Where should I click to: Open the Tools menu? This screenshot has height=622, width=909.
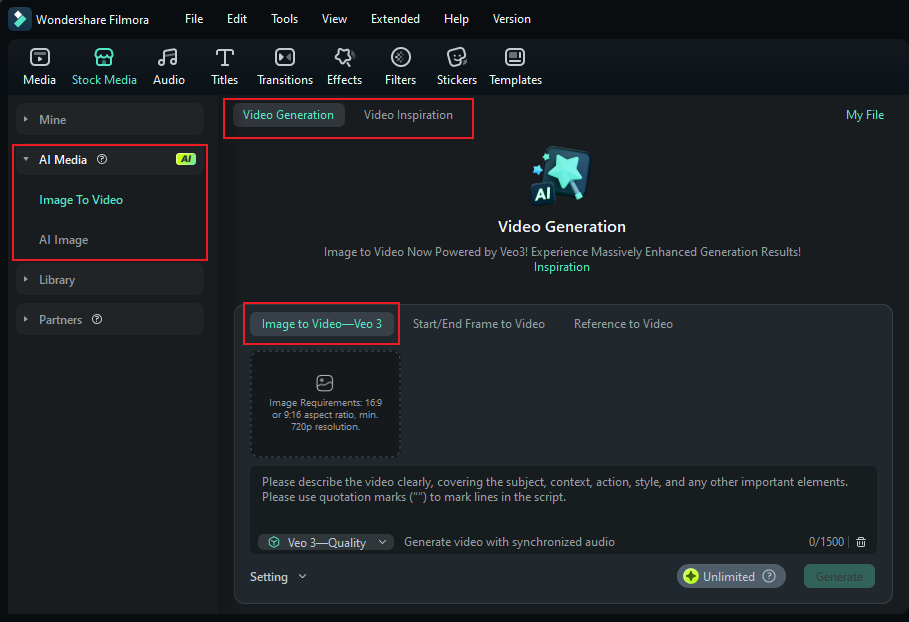tap(285, 19)
